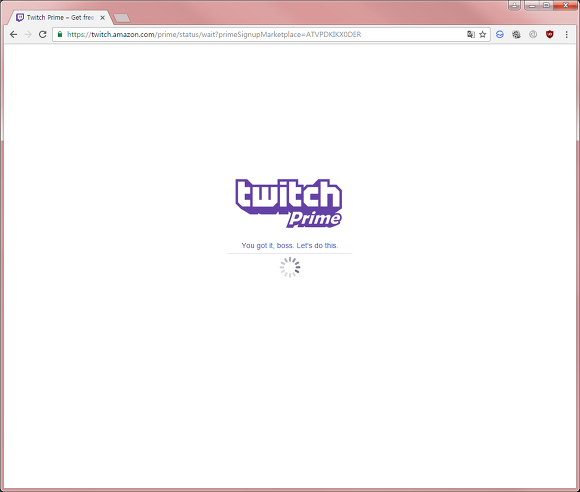
Task: Maximize the Chrome window
Action: click(x=546, y=5)
